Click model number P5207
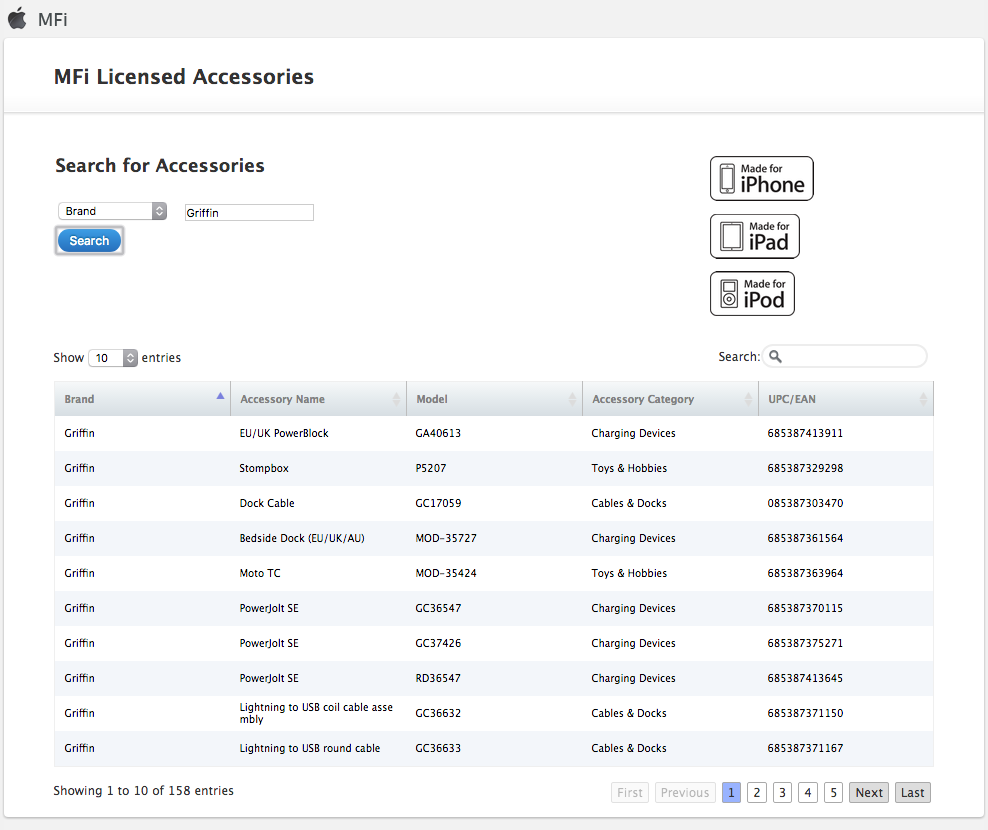Viewport: 988px width, 830px height. [x=430, y=468]
